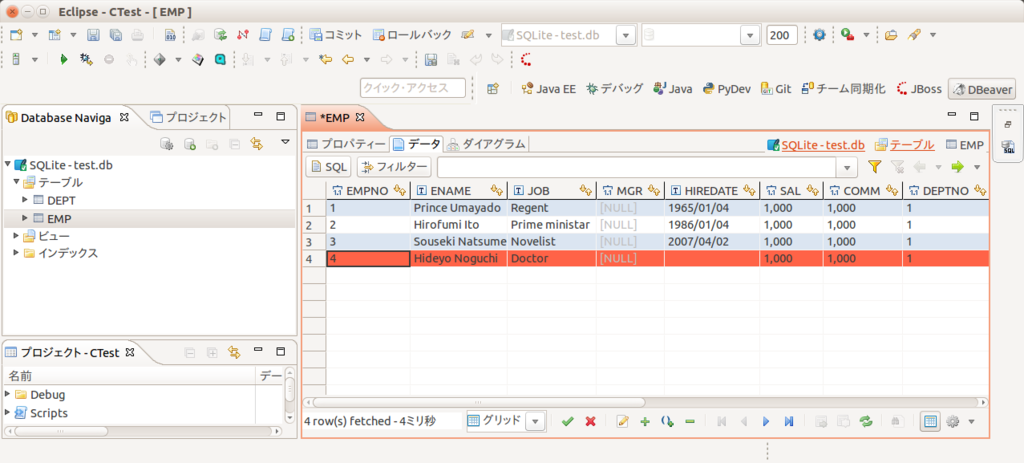Click the クイック・アクセス quick access field
The image size is (1024, 463).
(x=413, y=88)
